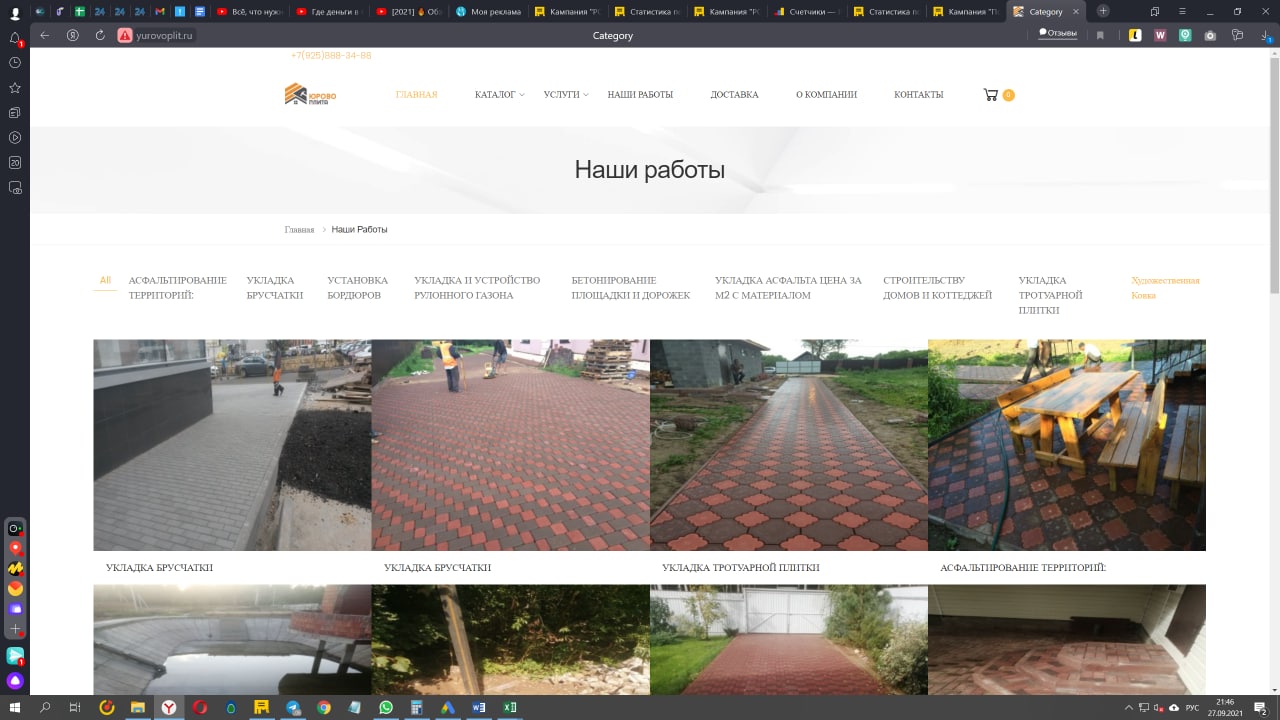Open the green map-pin extension icon

tap(1185, 35)
